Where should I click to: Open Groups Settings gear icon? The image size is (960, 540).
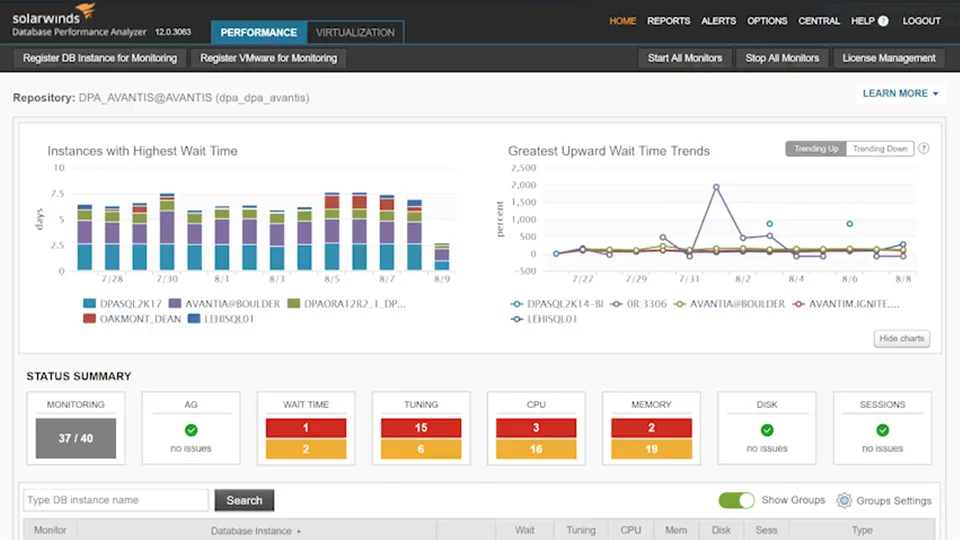point(844,500)
